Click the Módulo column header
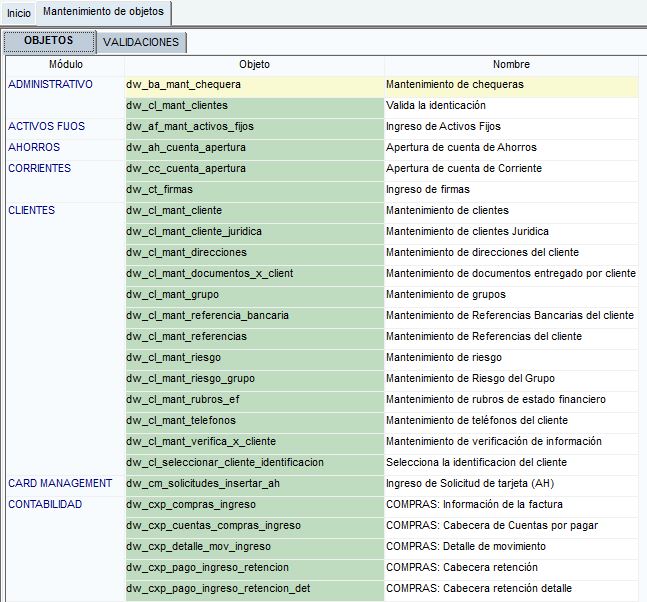Screen dimensions: 647x602 pyautogui.click(x=66, y=64)
